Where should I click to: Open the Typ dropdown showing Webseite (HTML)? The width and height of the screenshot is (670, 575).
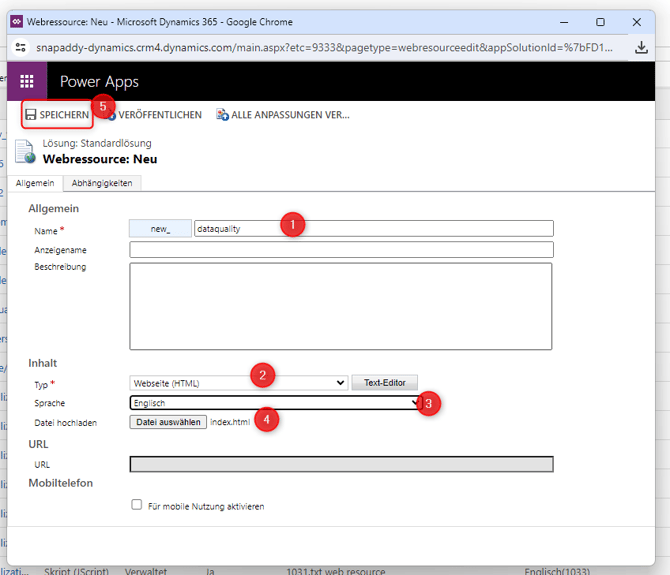tap(239, 382)
